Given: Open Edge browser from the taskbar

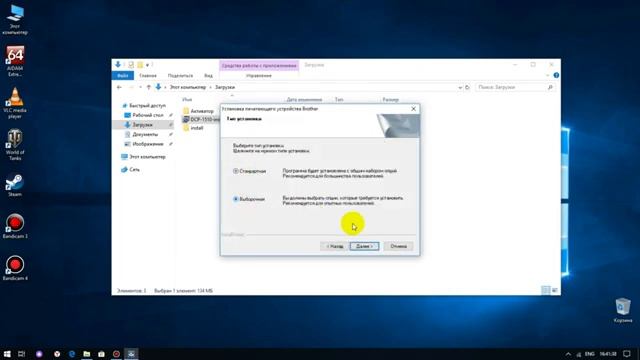Looking at the screenshot, I should pyautogui.click(x=72, y=354).
